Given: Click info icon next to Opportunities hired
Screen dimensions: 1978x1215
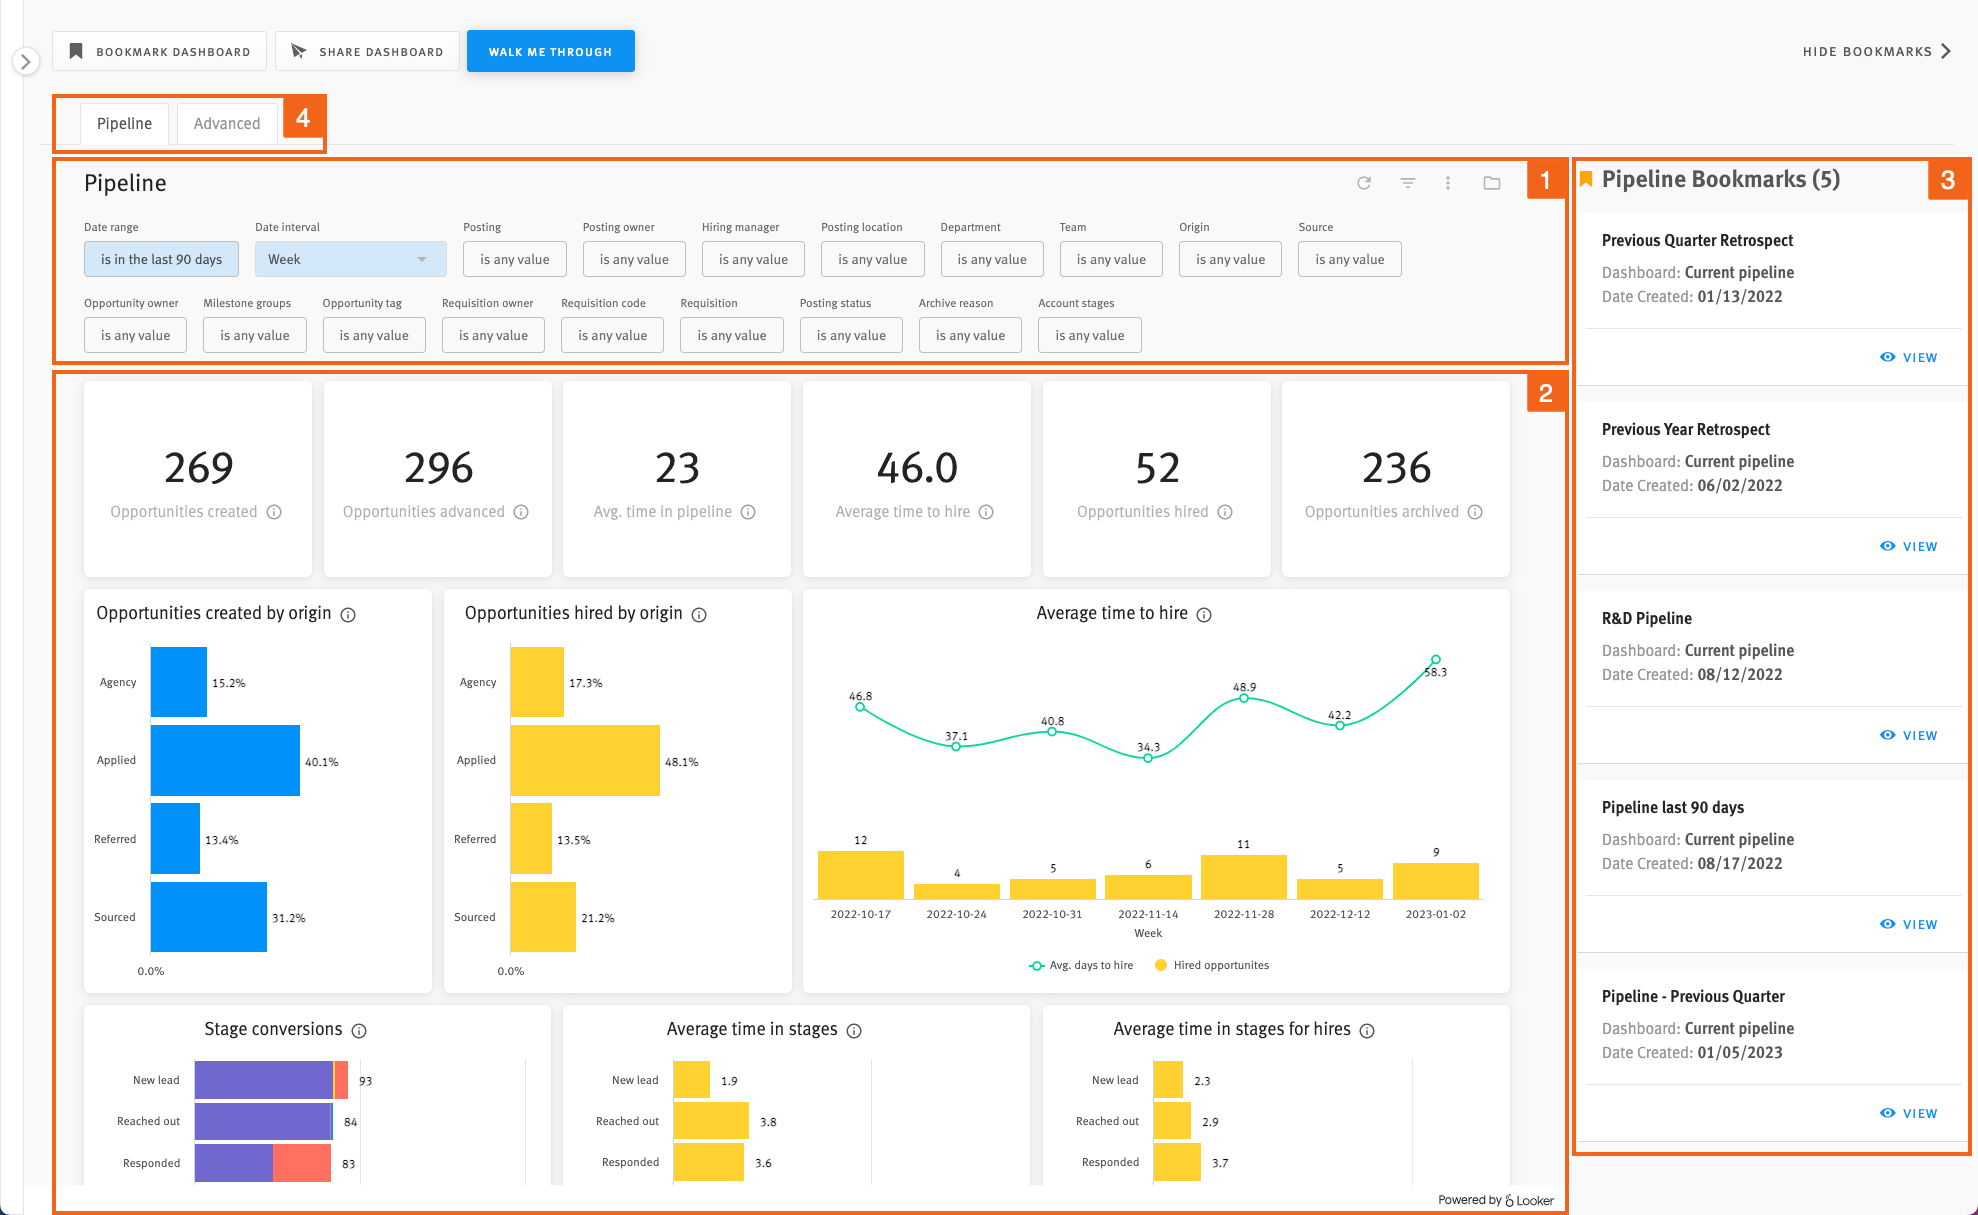Looking at the screenshot, I should [1225, 512].
